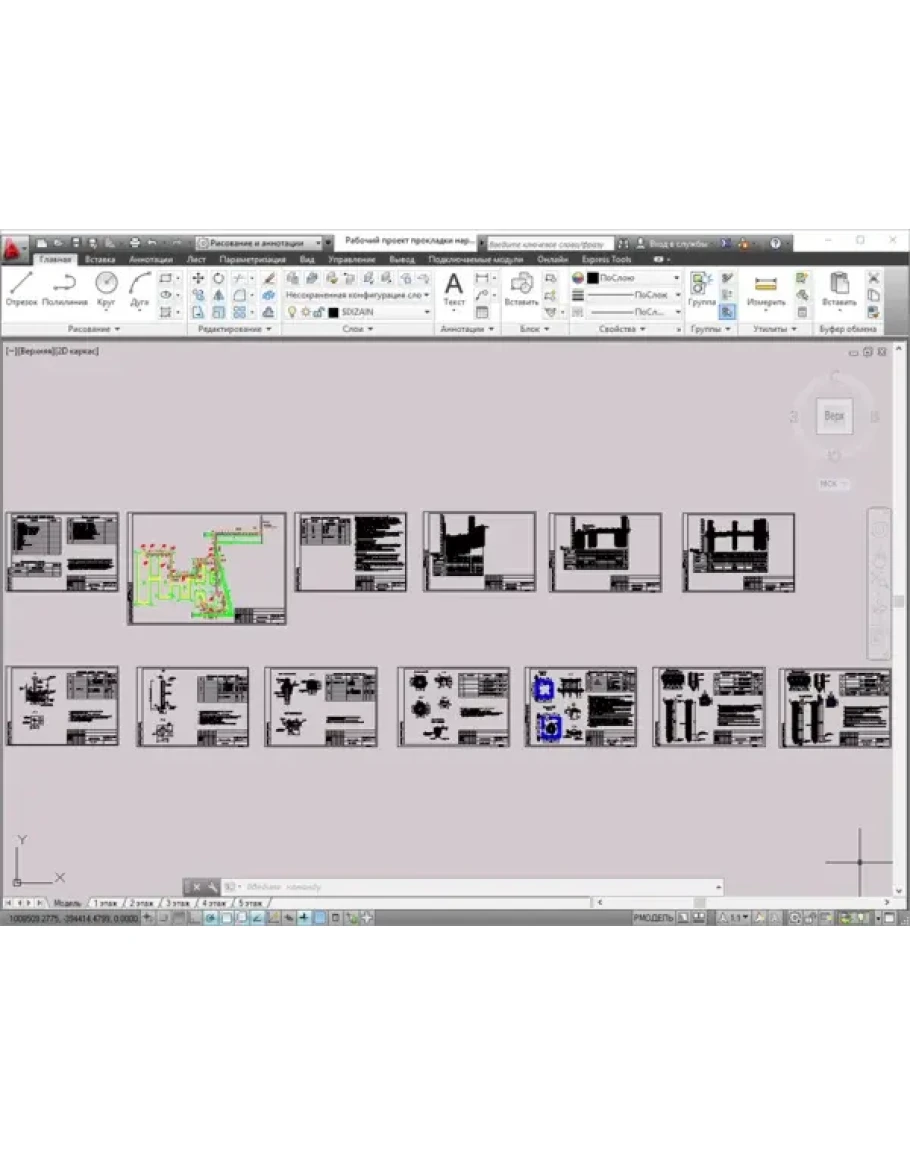Open the Измерить measure tool
Image resolution: width=910 pixels, height=1155 pixels.
pos(766,288)
